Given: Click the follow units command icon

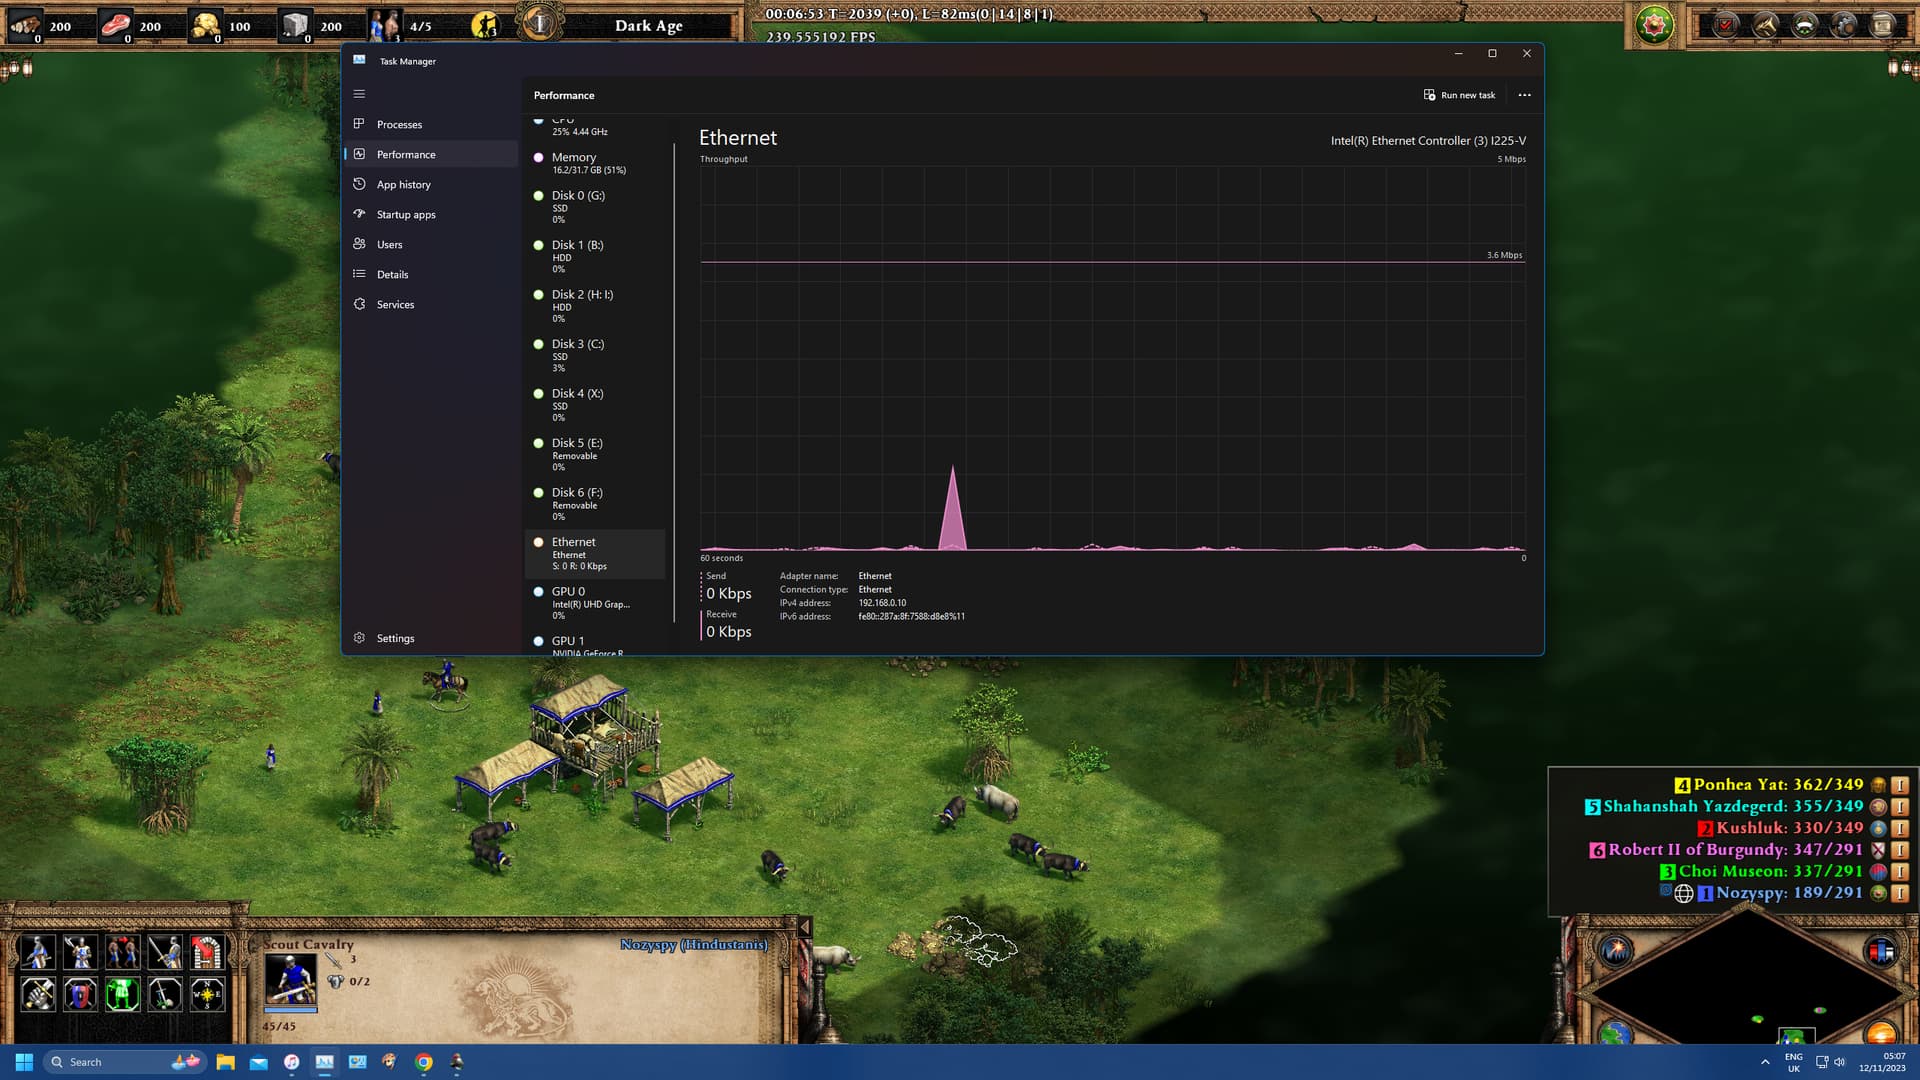Looking at the screenshot, I should click(122, 952).
